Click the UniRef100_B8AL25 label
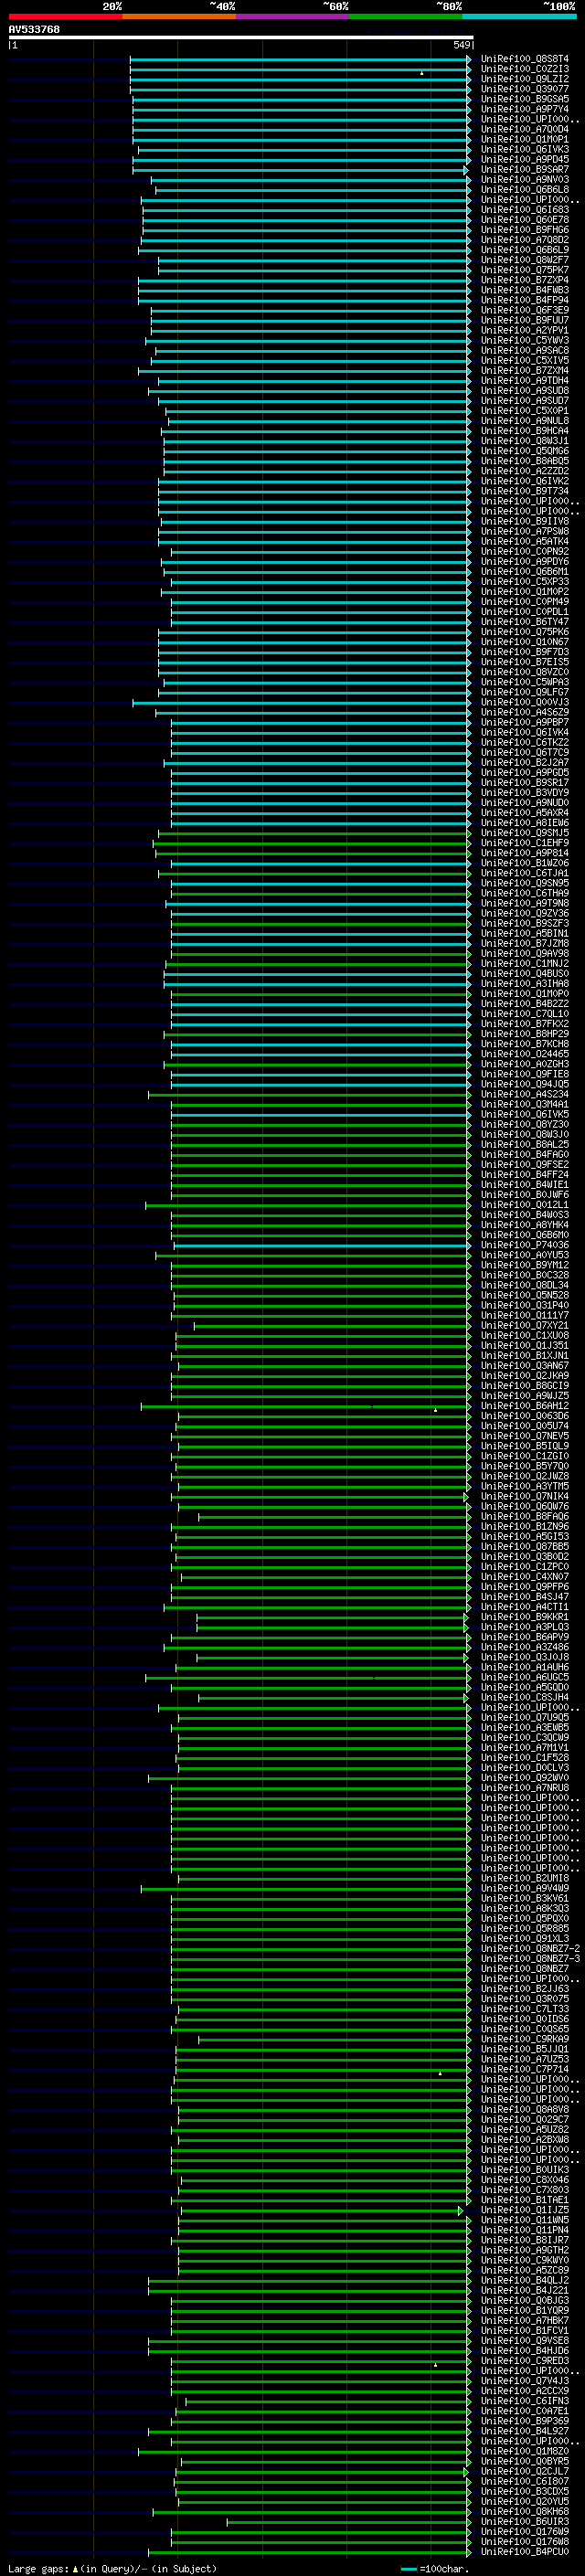This screenshot has height=2576, width=585. (x=524, y=1144)
